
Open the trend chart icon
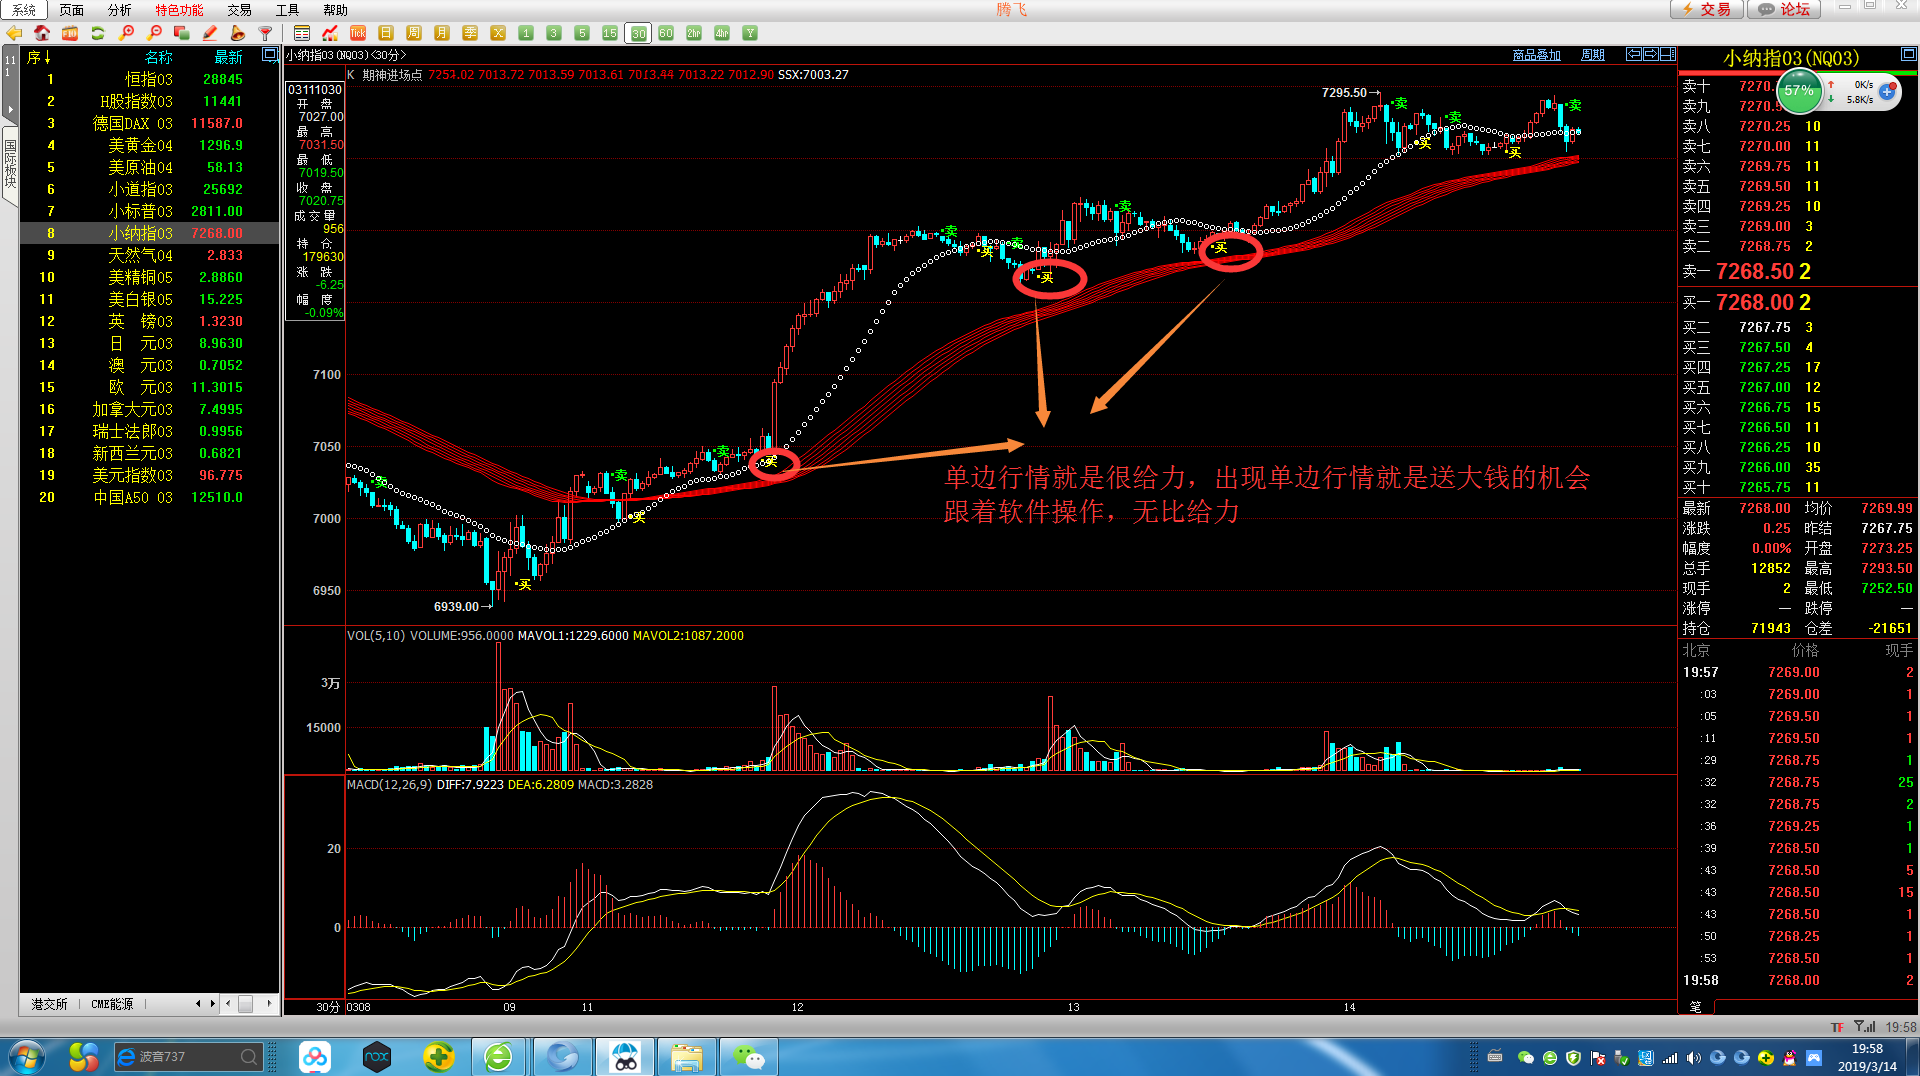pyautogui.click(x=330, y=33)
